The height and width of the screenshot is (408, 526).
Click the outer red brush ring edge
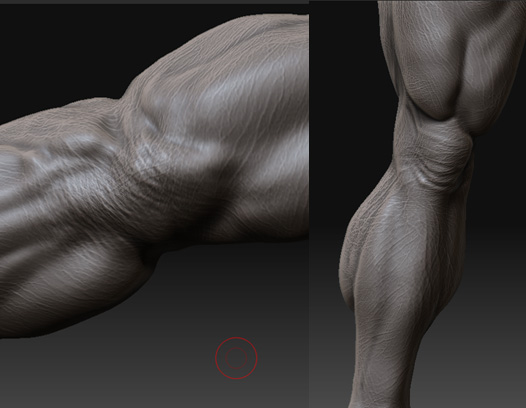tap(236, 338)
